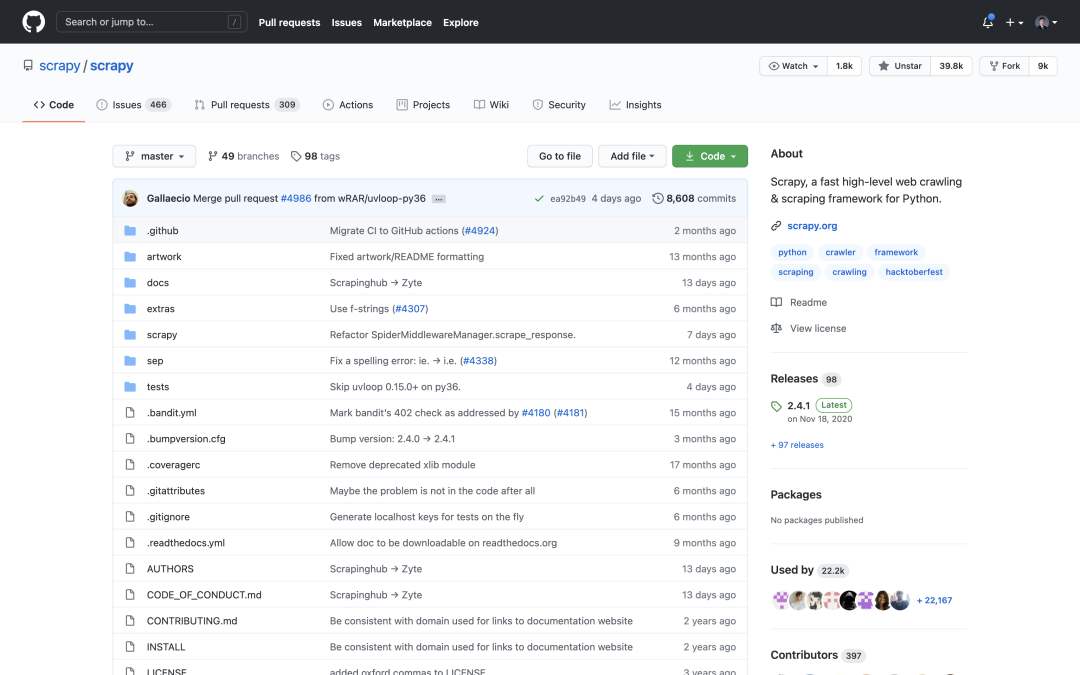Open the .coveragerc file icon

[130, 465]
